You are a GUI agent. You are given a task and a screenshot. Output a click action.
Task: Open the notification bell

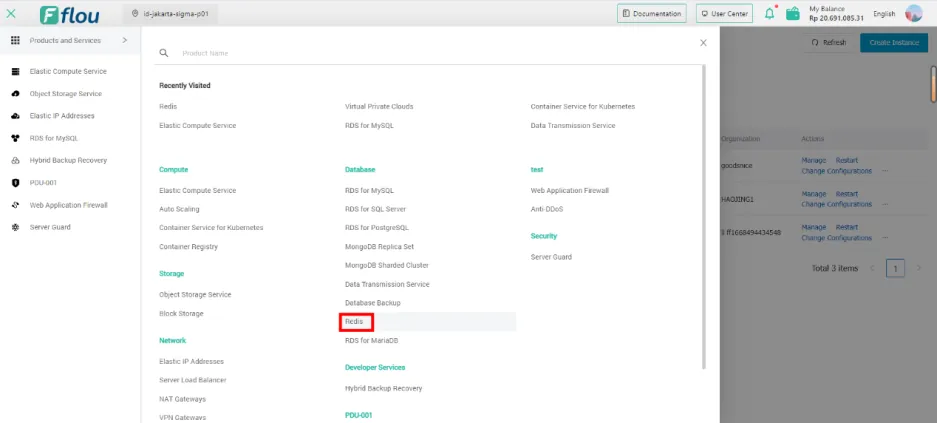pos(770,13)
